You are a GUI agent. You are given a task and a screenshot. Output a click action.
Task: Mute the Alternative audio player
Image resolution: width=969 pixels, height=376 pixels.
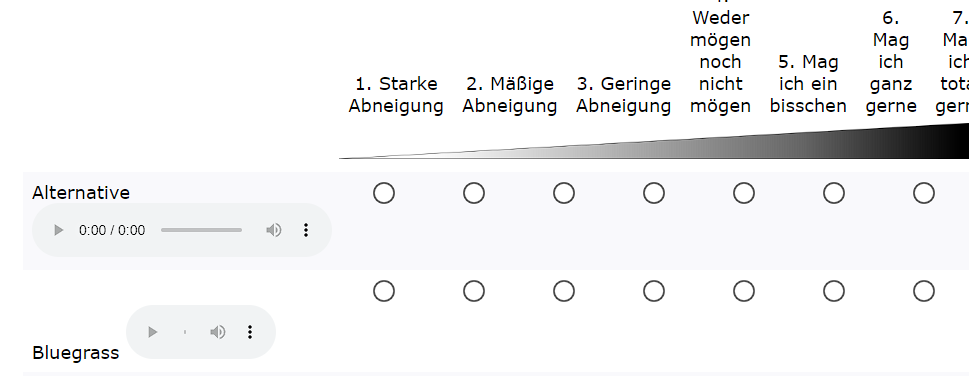(x=274, y=231)
